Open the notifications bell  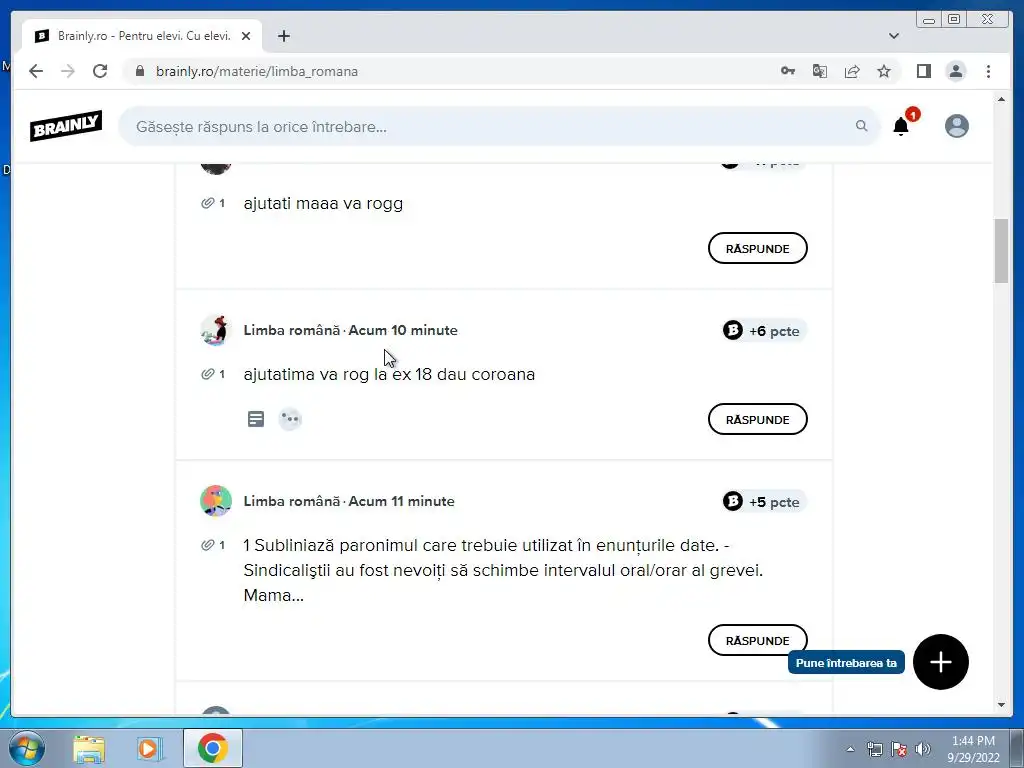(x=901, y=126)
